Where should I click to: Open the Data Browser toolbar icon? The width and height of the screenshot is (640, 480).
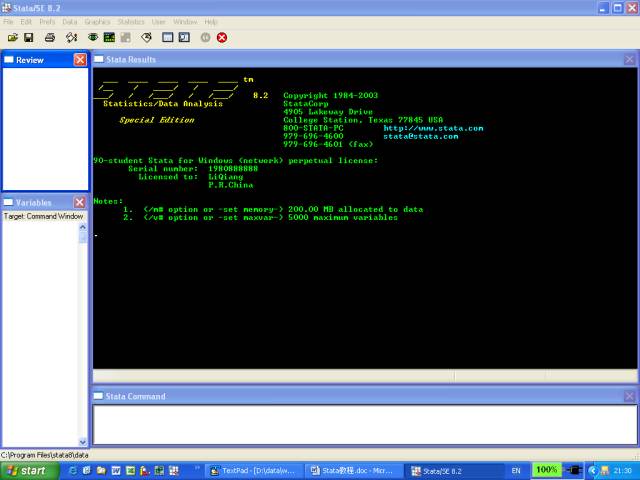[x=184, y=38]
